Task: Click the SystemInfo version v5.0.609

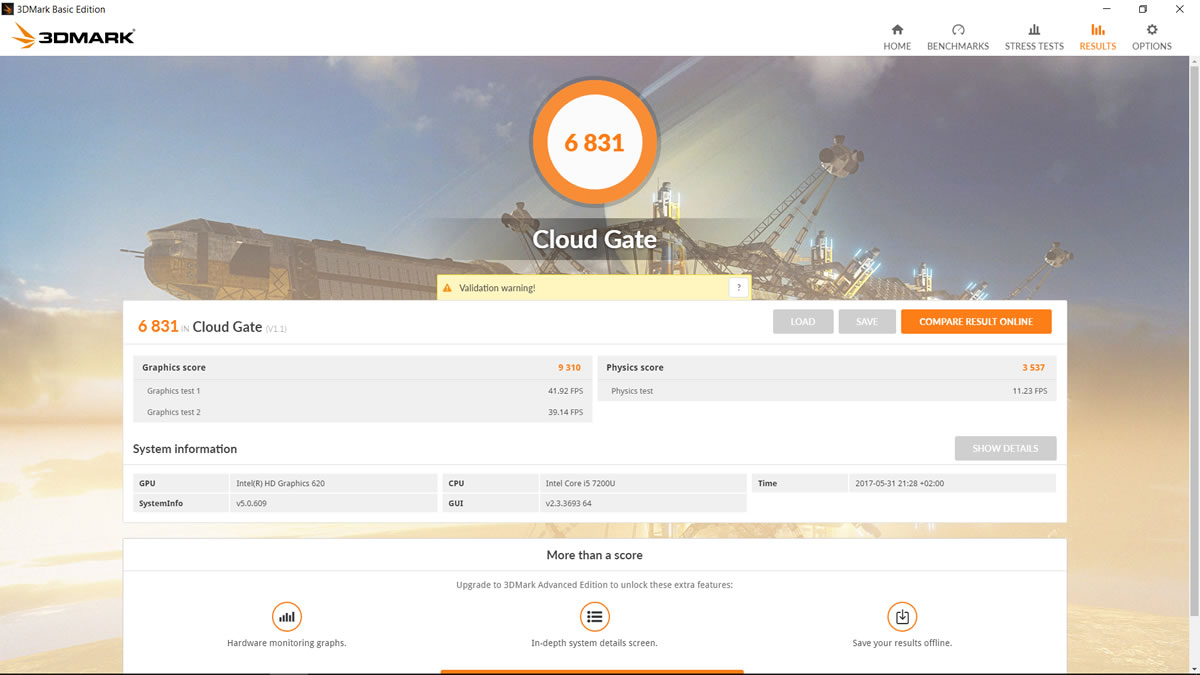Action: click(x=253, y=503)
